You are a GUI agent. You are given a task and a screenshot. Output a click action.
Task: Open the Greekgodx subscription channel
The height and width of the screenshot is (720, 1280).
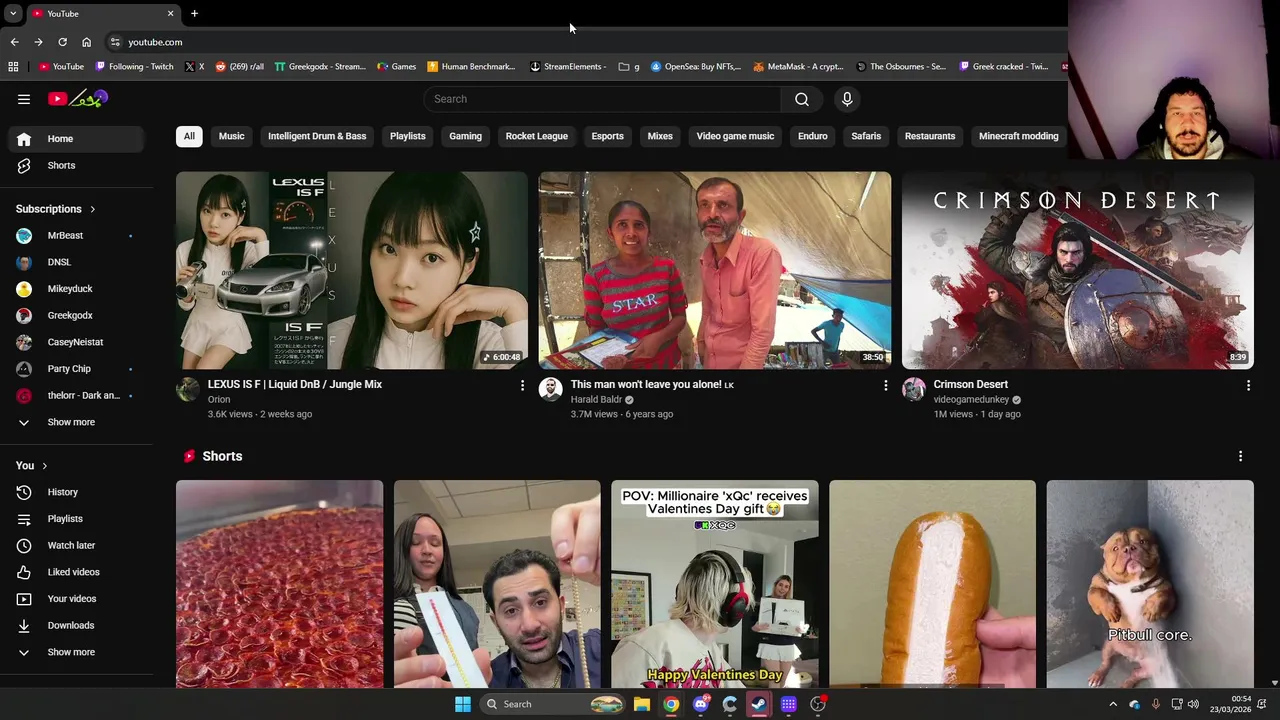tap(76, 315)
